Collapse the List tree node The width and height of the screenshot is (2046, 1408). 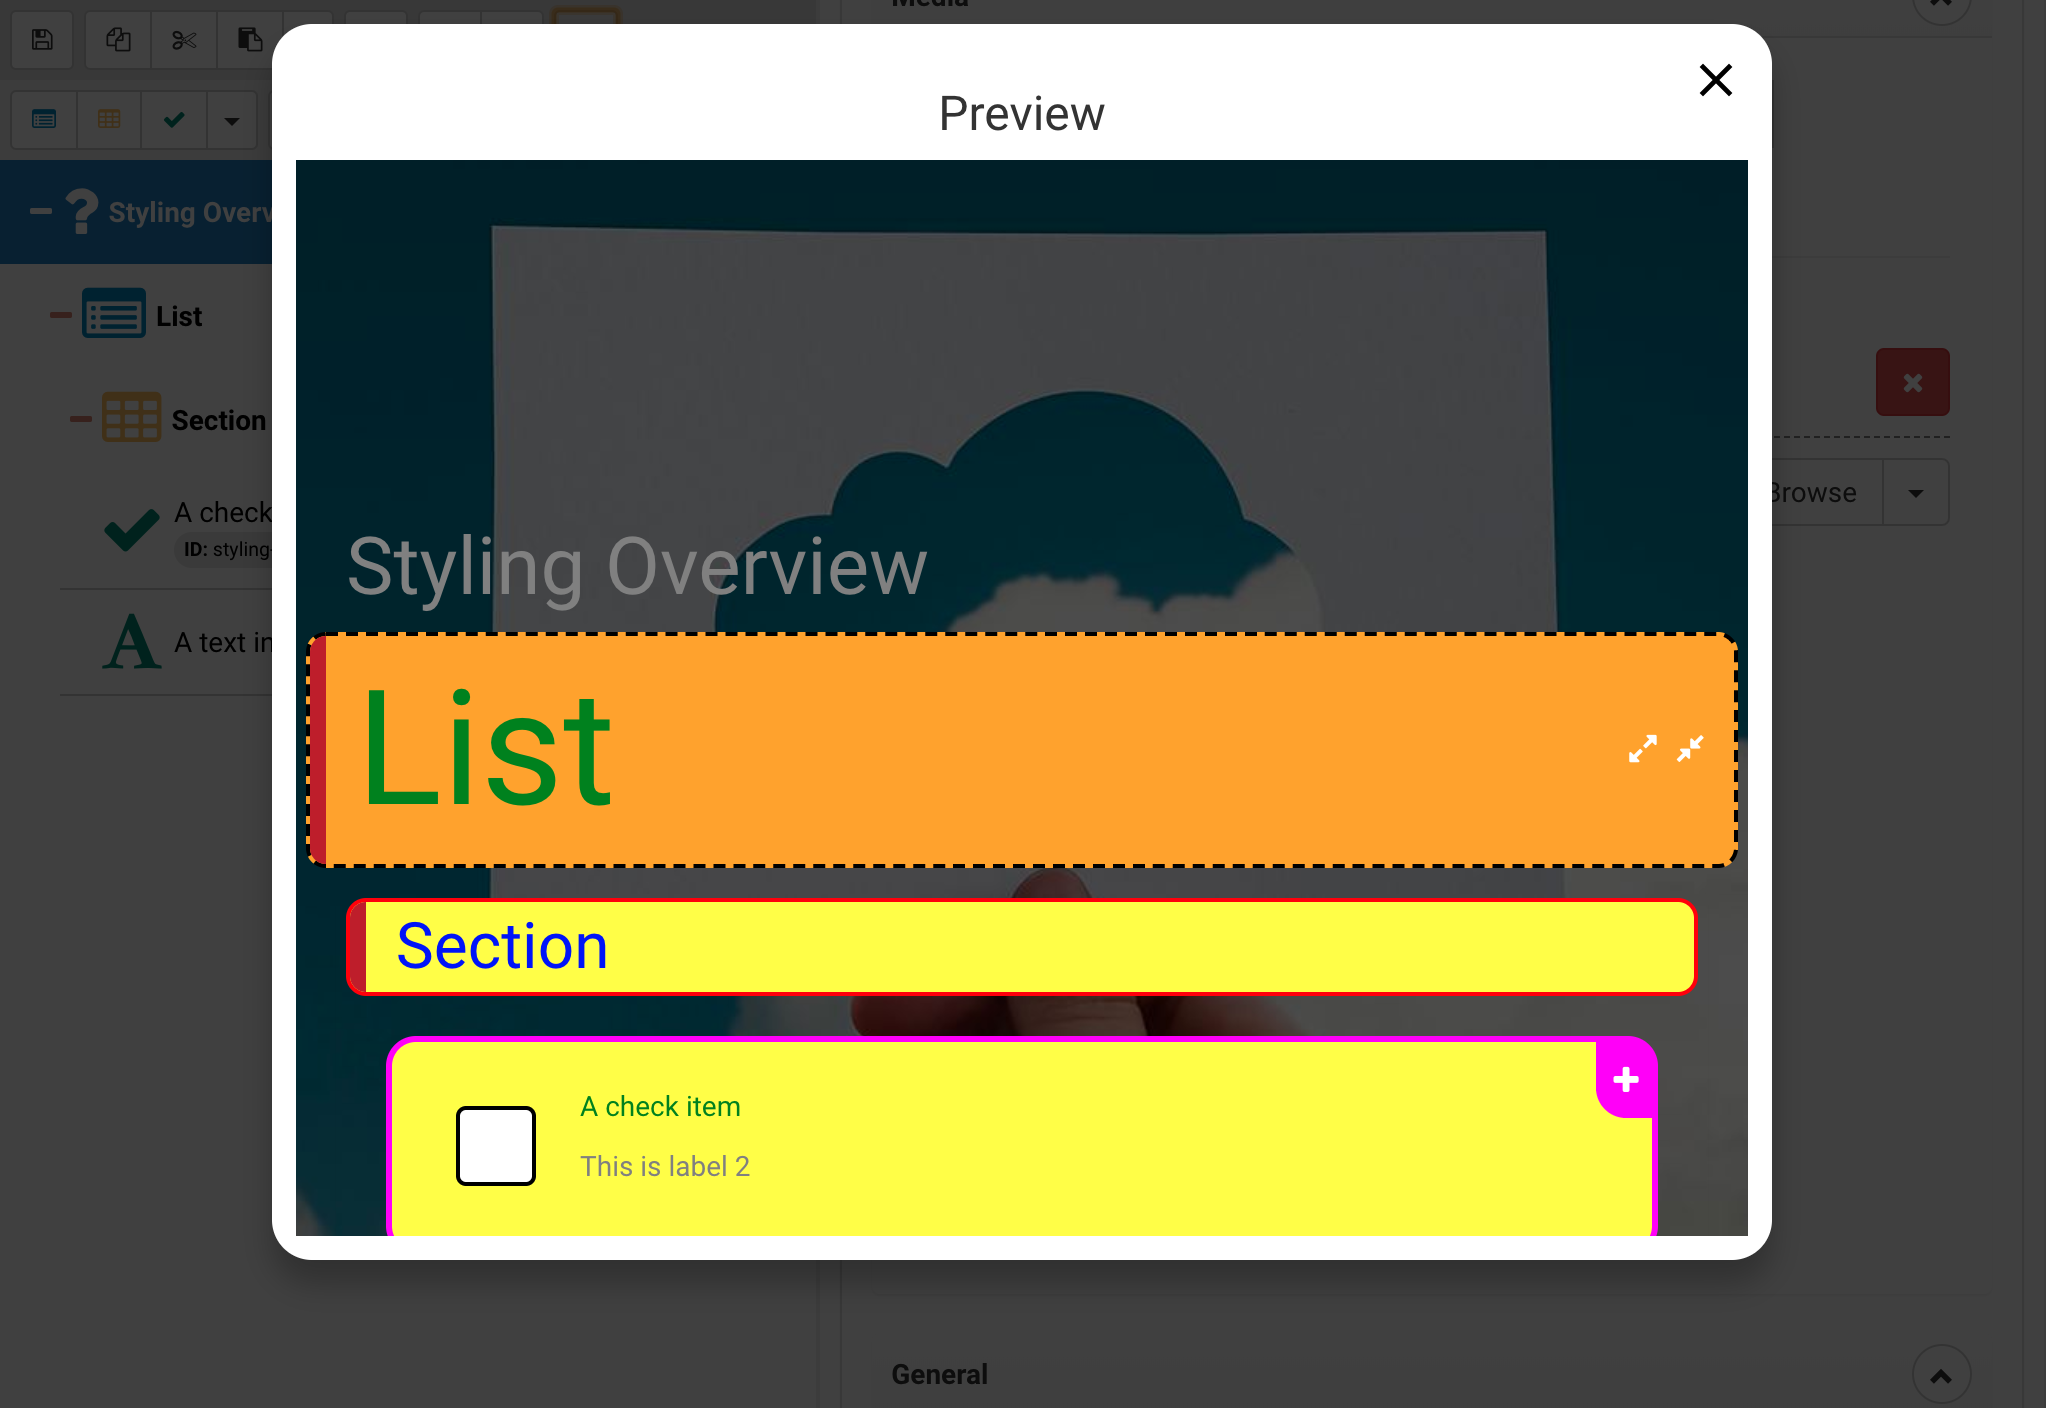[61, 316]
